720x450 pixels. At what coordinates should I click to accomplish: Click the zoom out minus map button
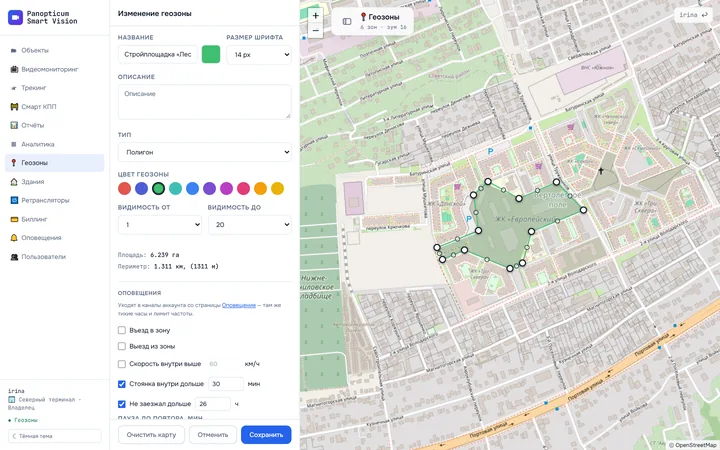tap(315, 31)
